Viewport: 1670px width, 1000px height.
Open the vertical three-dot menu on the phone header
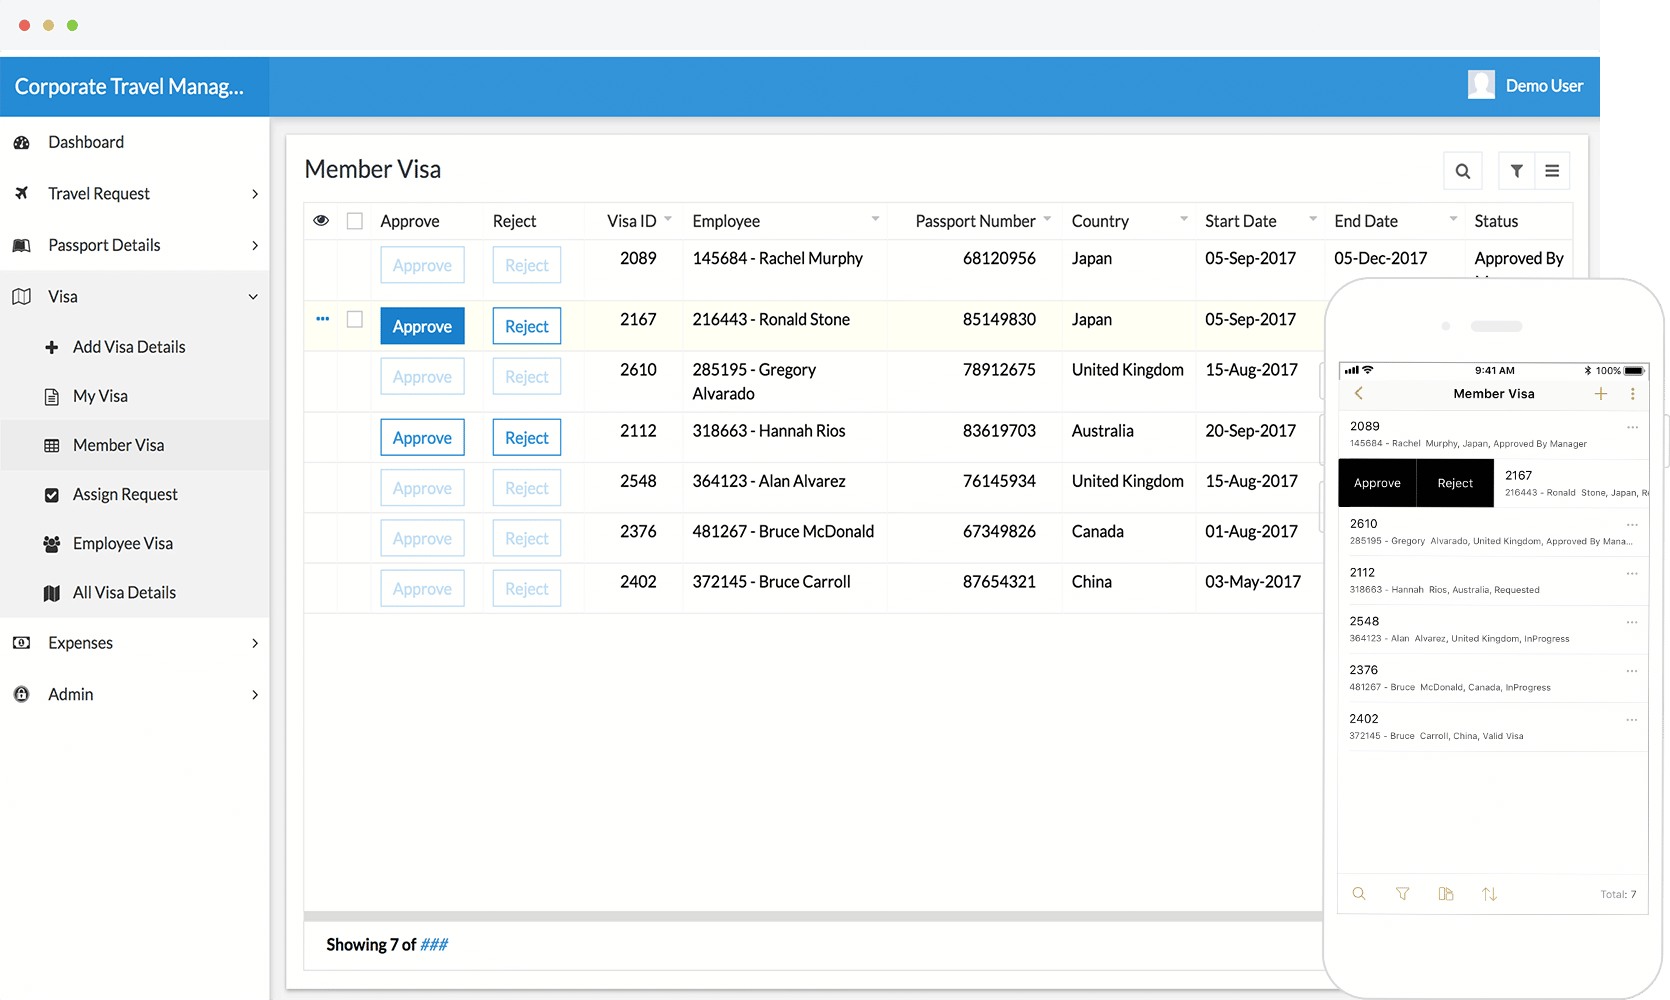[1633, 393]
